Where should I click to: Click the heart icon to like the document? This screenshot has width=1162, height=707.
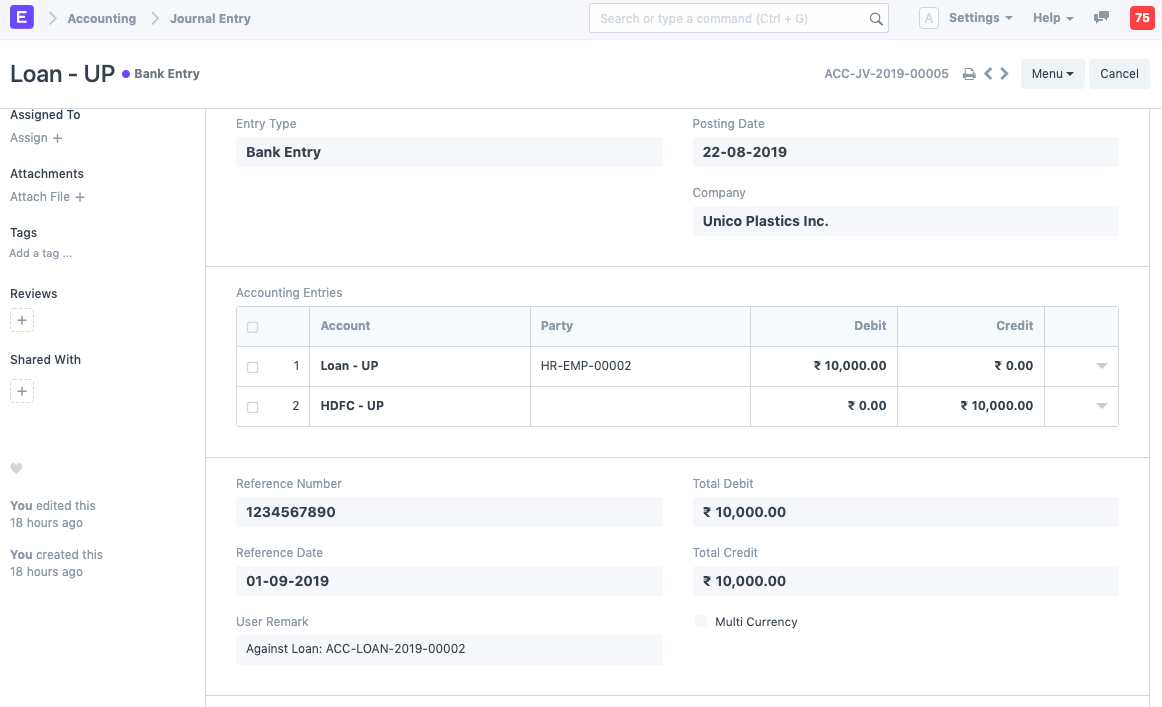[15, 468]
